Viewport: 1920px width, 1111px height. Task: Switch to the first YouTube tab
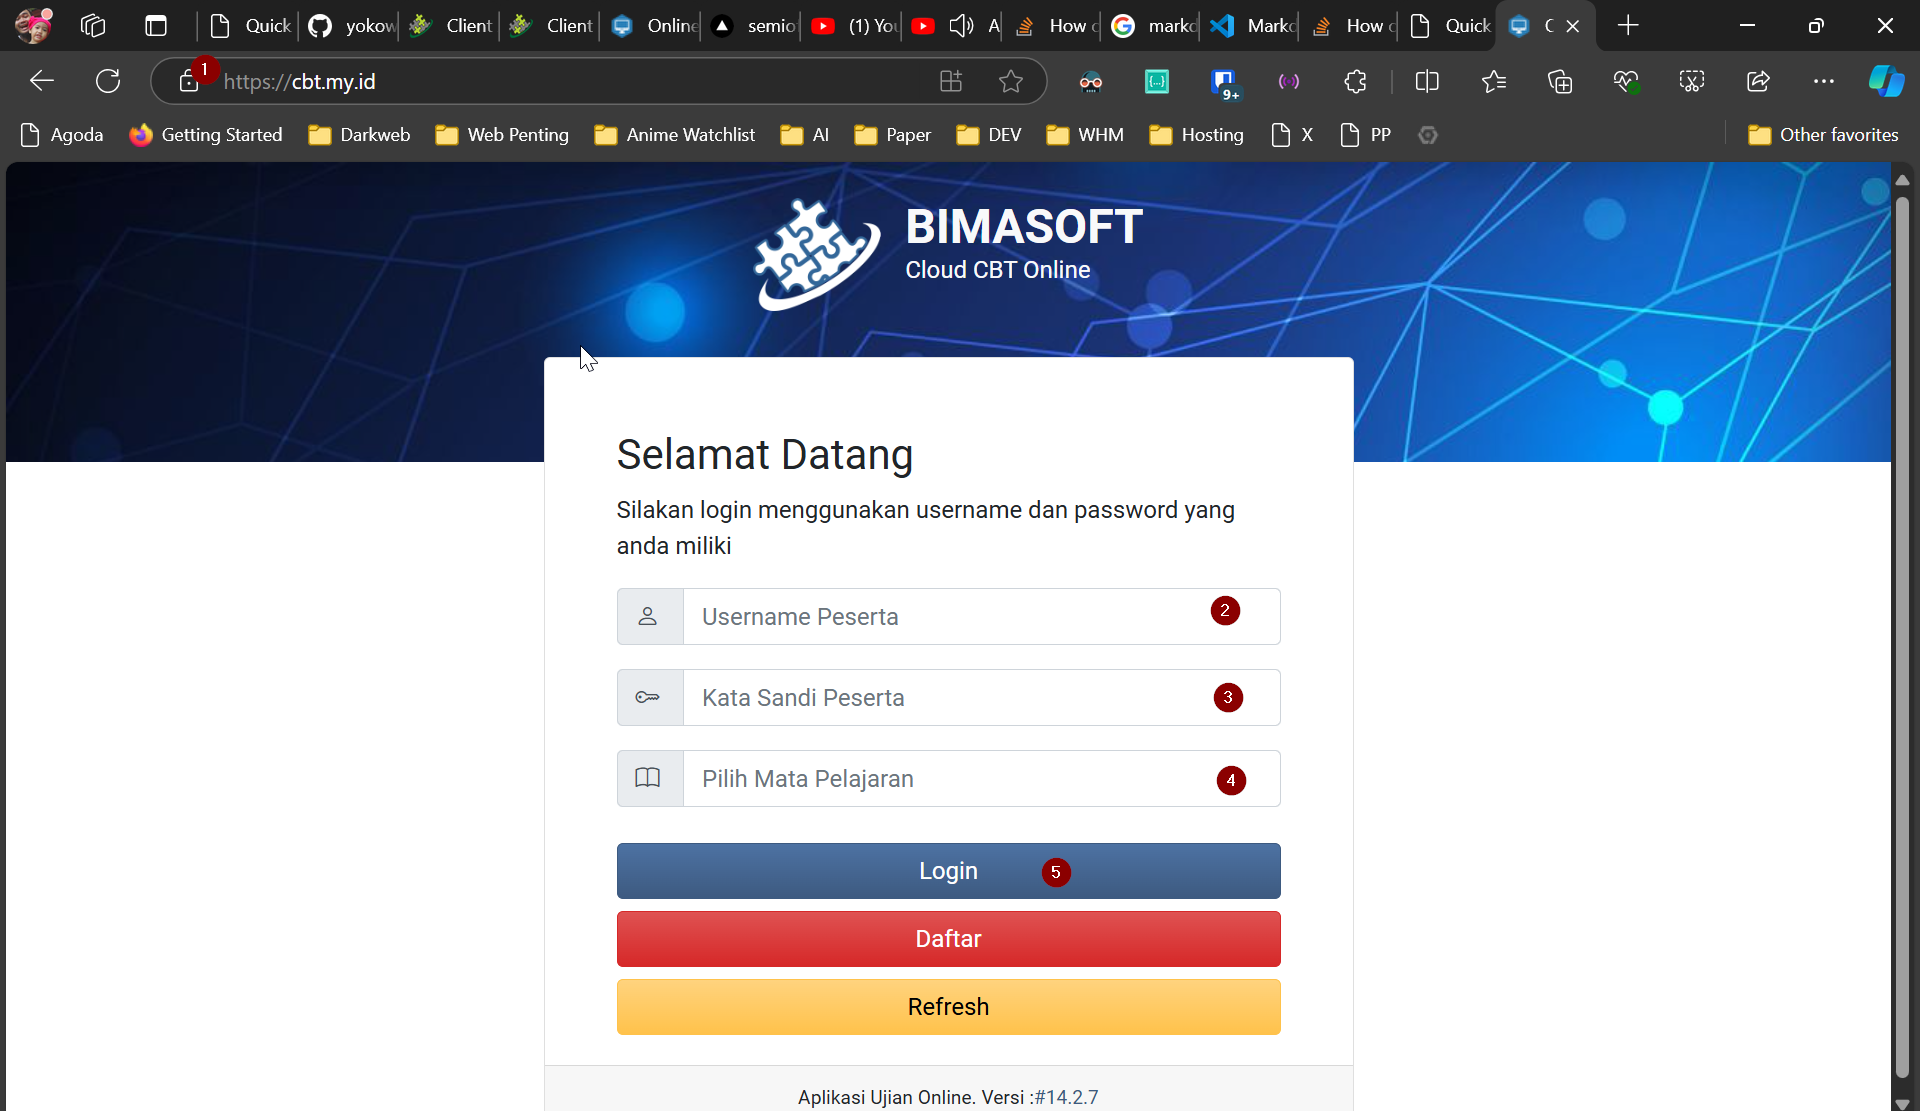[x=853, y=26]
